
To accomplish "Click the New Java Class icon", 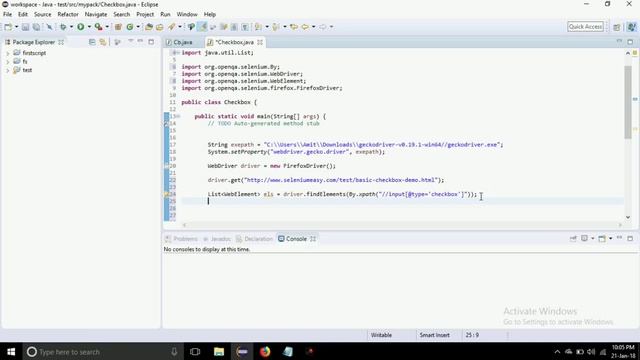I will (x=130, y=27).
